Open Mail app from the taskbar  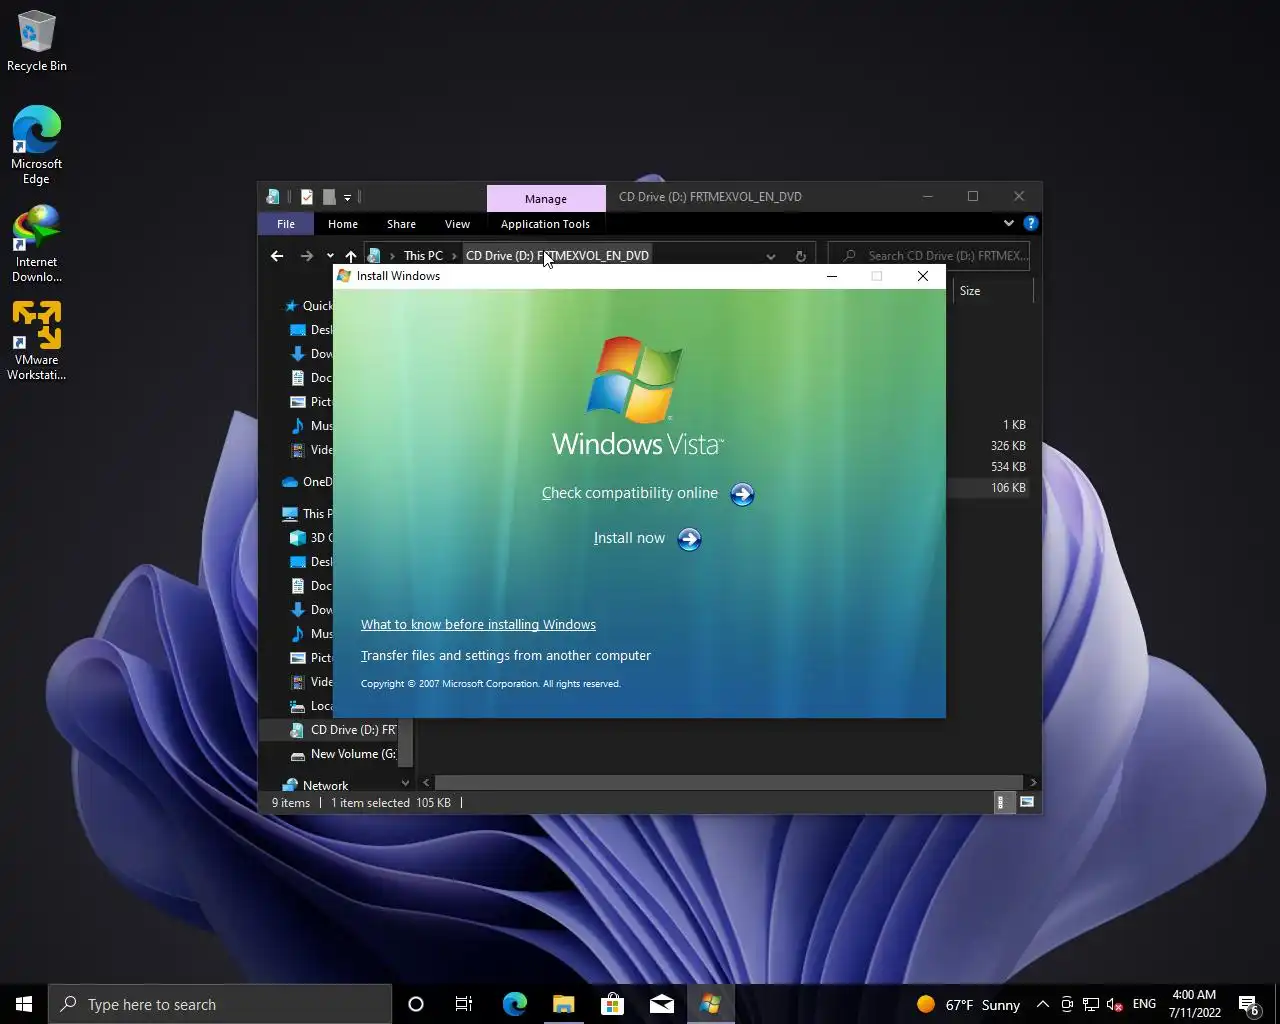point(661,1004)
